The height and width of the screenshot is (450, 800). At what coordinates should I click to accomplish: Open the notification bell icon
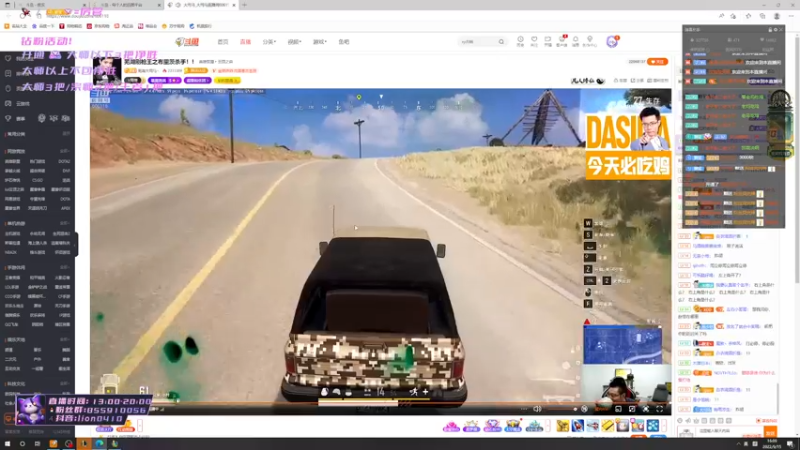click(576, 41)
